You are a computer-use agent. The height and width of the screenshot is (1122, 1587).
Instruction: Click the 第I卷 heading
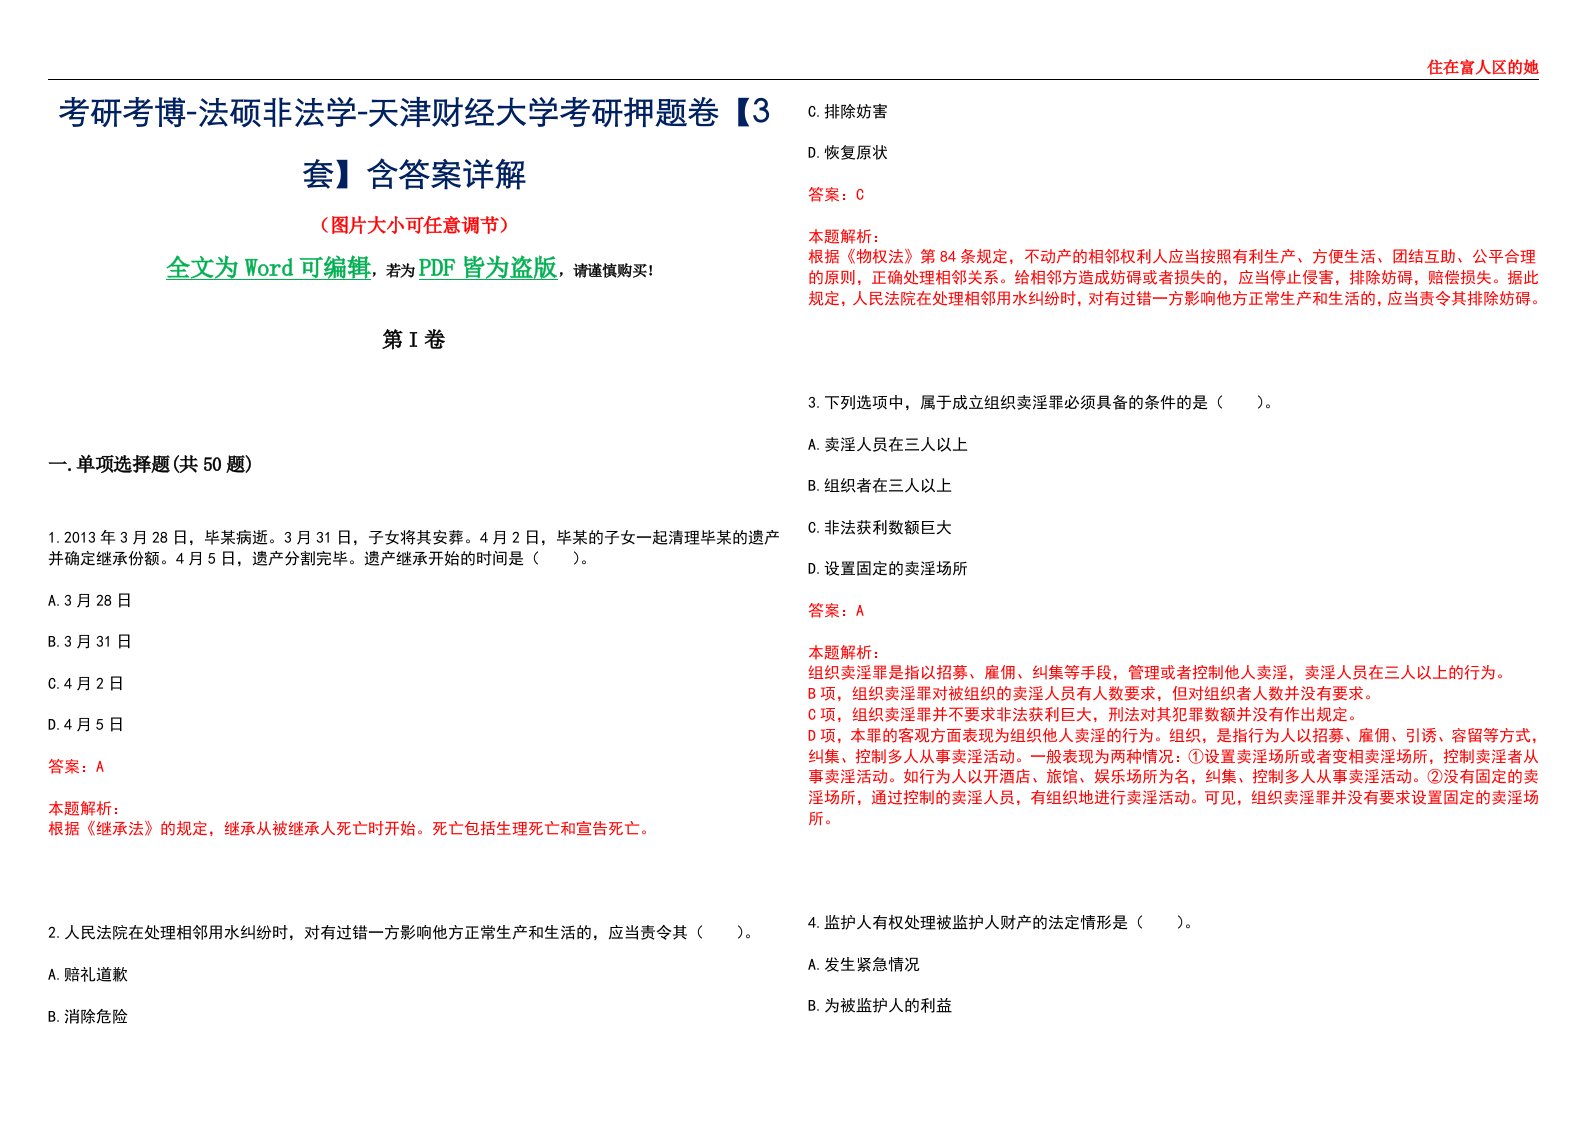click(x=413, y=340)
